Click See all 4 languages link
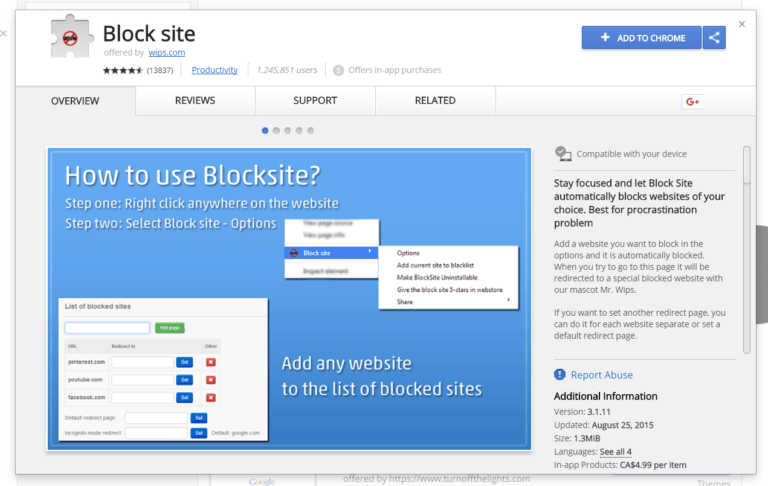768x486 pixels. (615, 452)
